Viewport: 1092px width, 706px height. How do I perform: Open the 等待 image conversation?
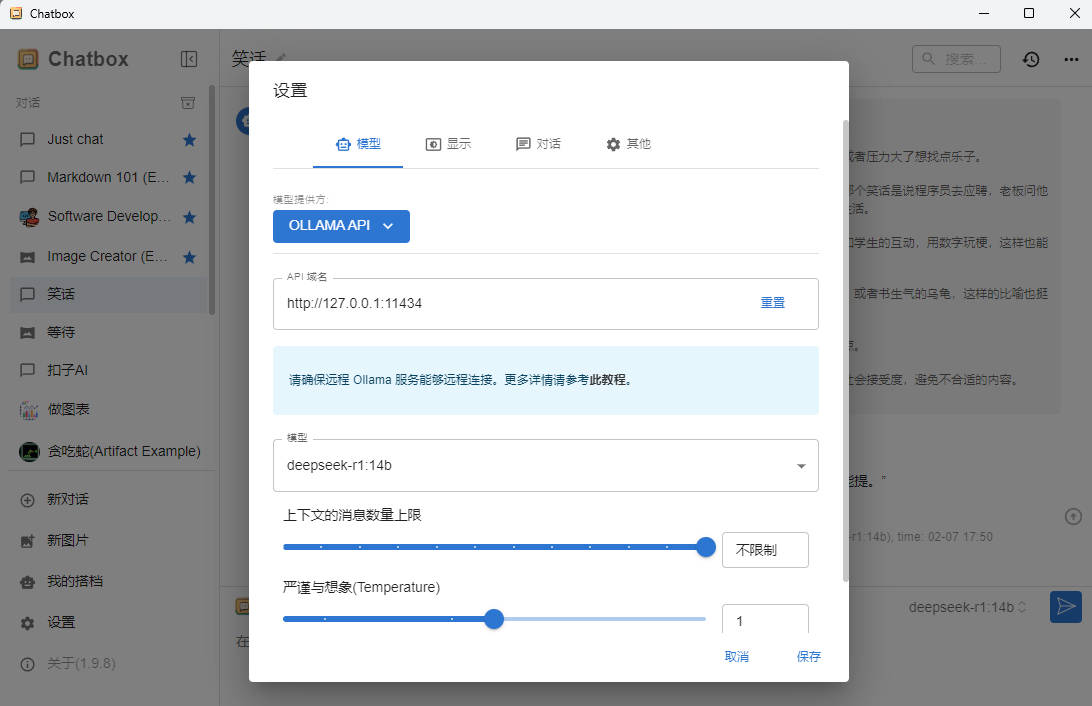[108, 332]
